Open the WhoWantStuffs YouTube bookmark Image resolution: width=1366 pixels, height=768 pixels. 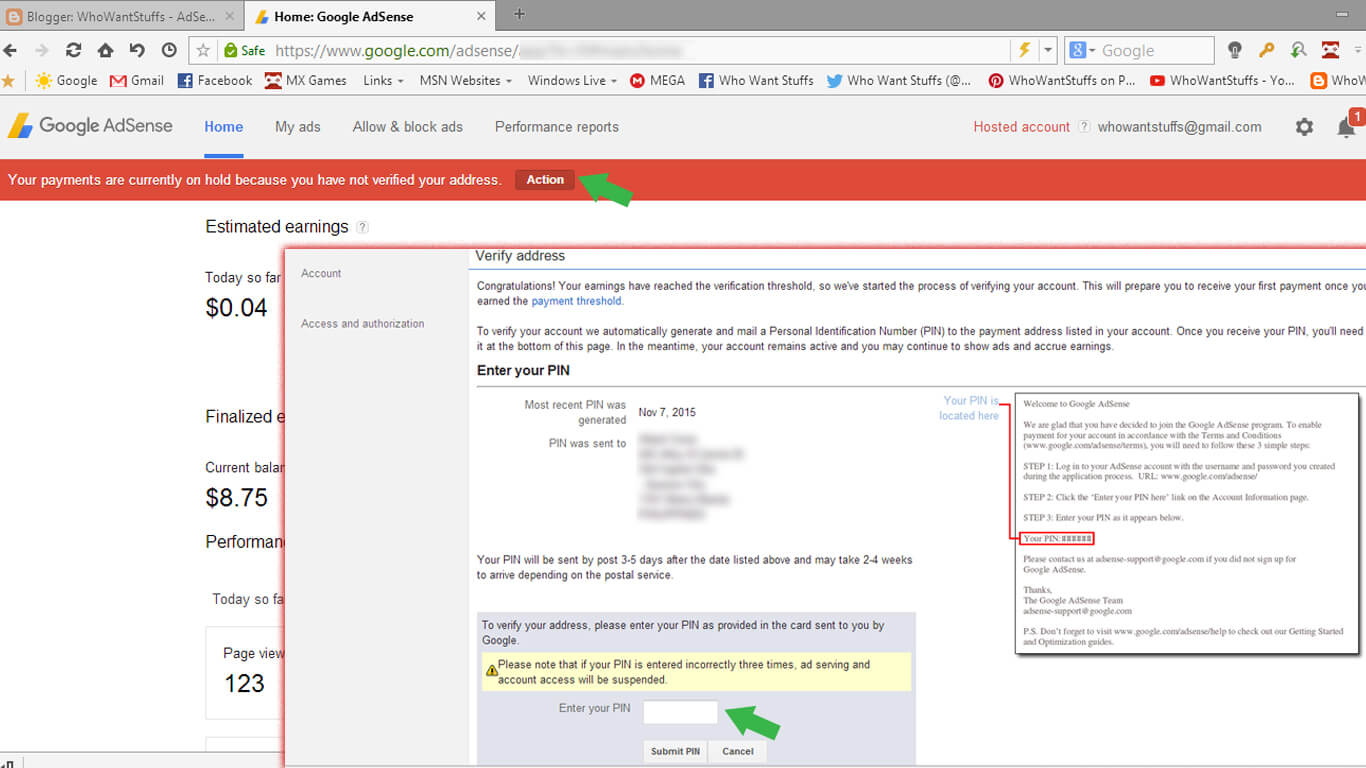click(x=1222, y=80)
